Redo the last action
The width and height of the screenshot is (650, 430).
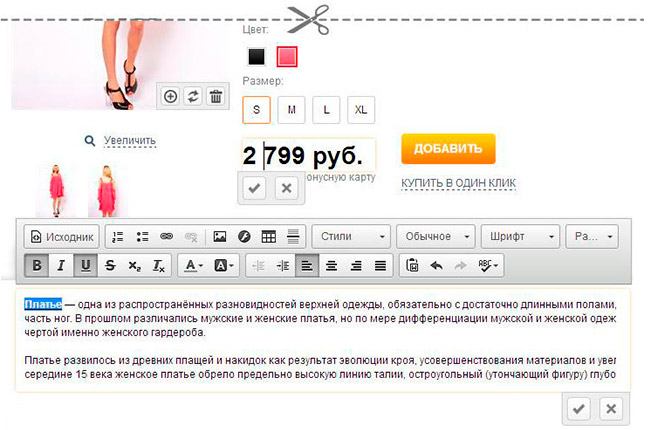(x=460, y=265)
